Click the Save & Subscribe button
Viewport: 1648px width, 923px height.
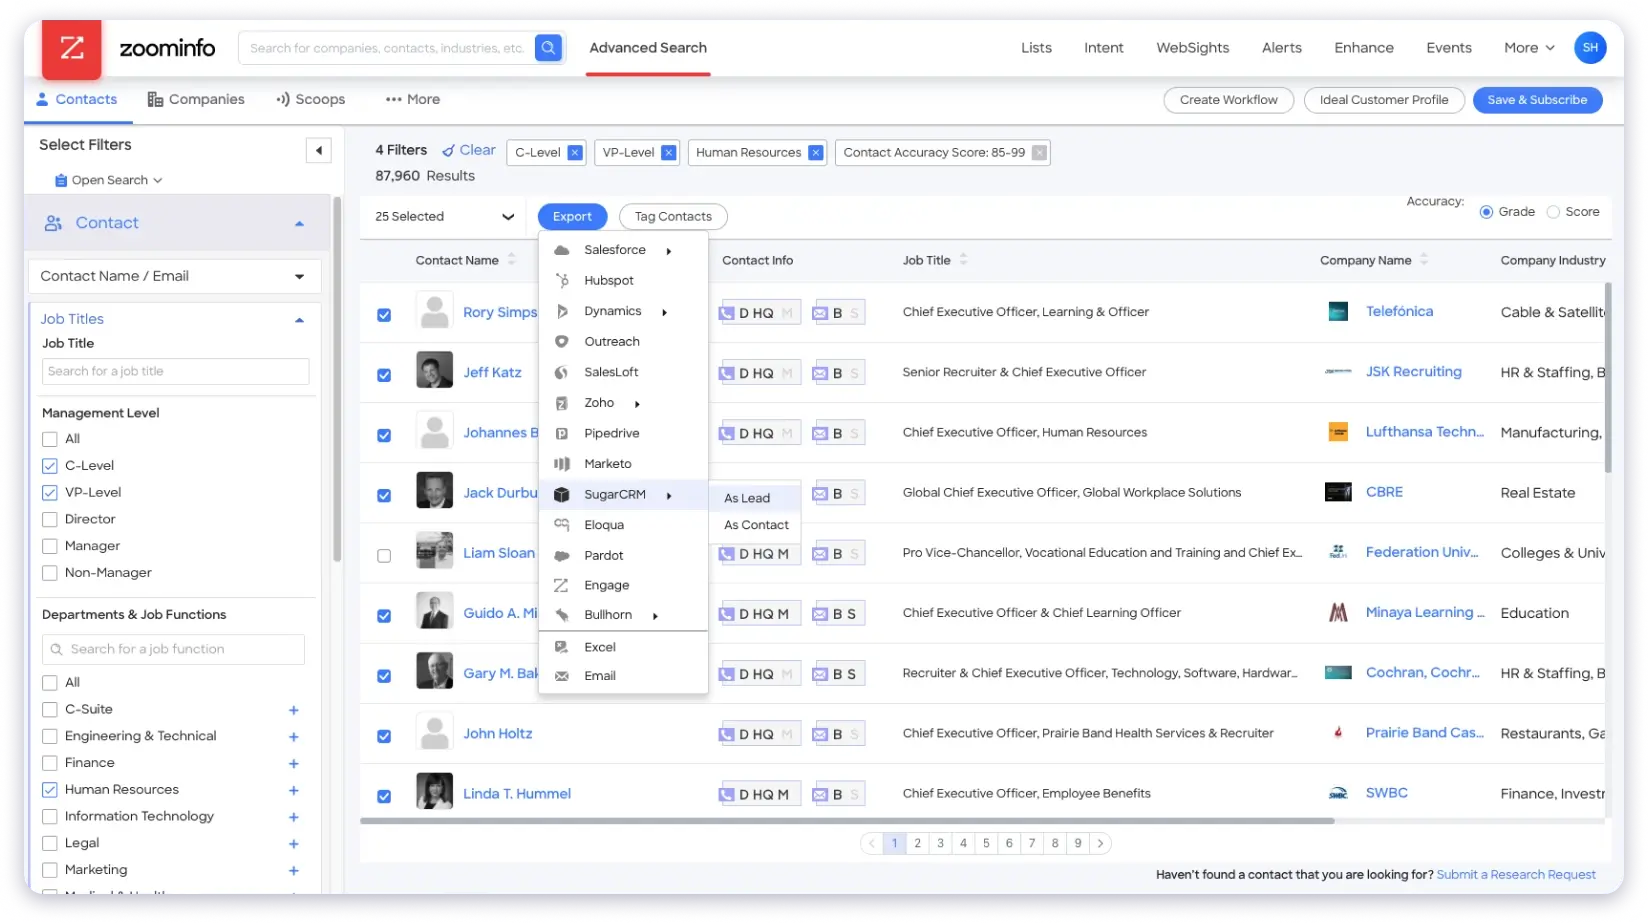pos(1537,100)
